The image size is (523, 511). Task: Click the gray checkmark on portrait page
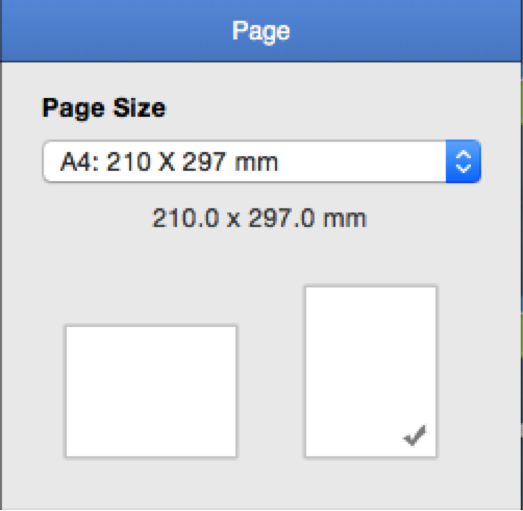click(x=415, y=435)
